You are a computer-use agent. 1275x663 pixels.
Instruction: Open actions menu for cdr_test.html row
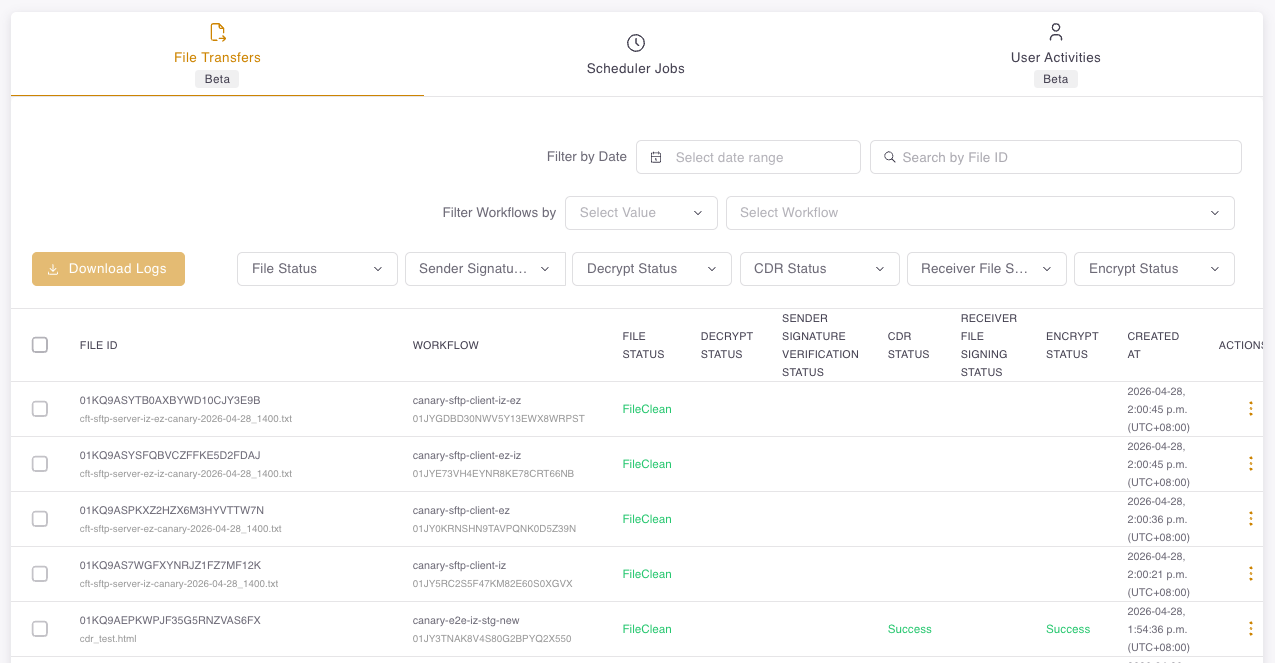click(x=1250, y=629)
